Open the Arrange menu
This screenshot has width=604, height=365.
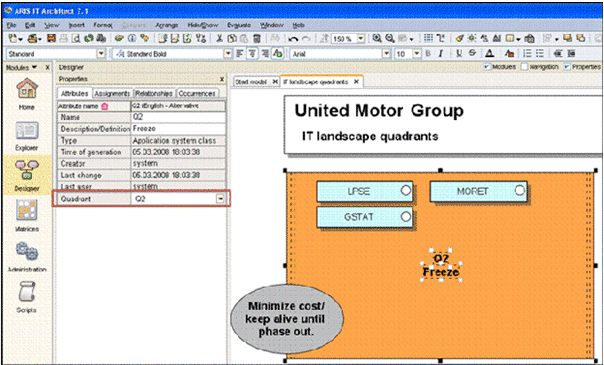click(x=166, y=25)
